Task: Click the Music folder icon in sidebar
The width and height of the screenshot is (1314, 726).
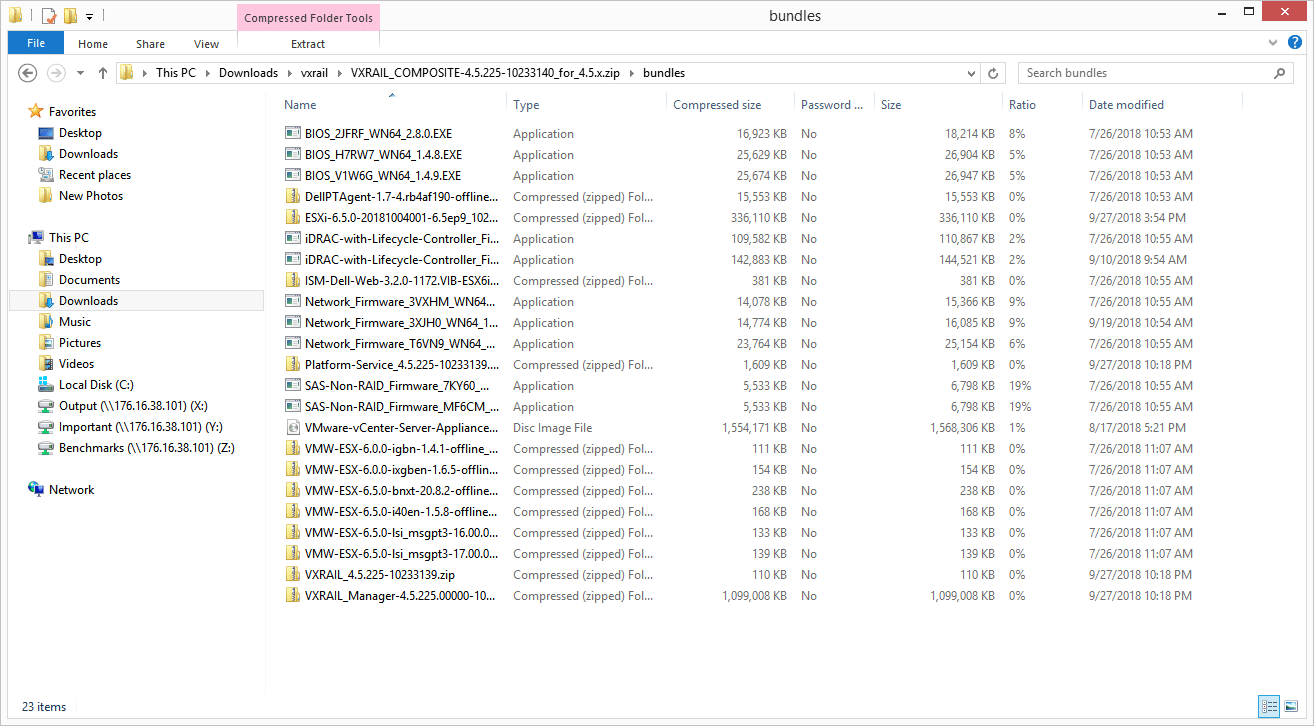Action: (x=46, y=322)
